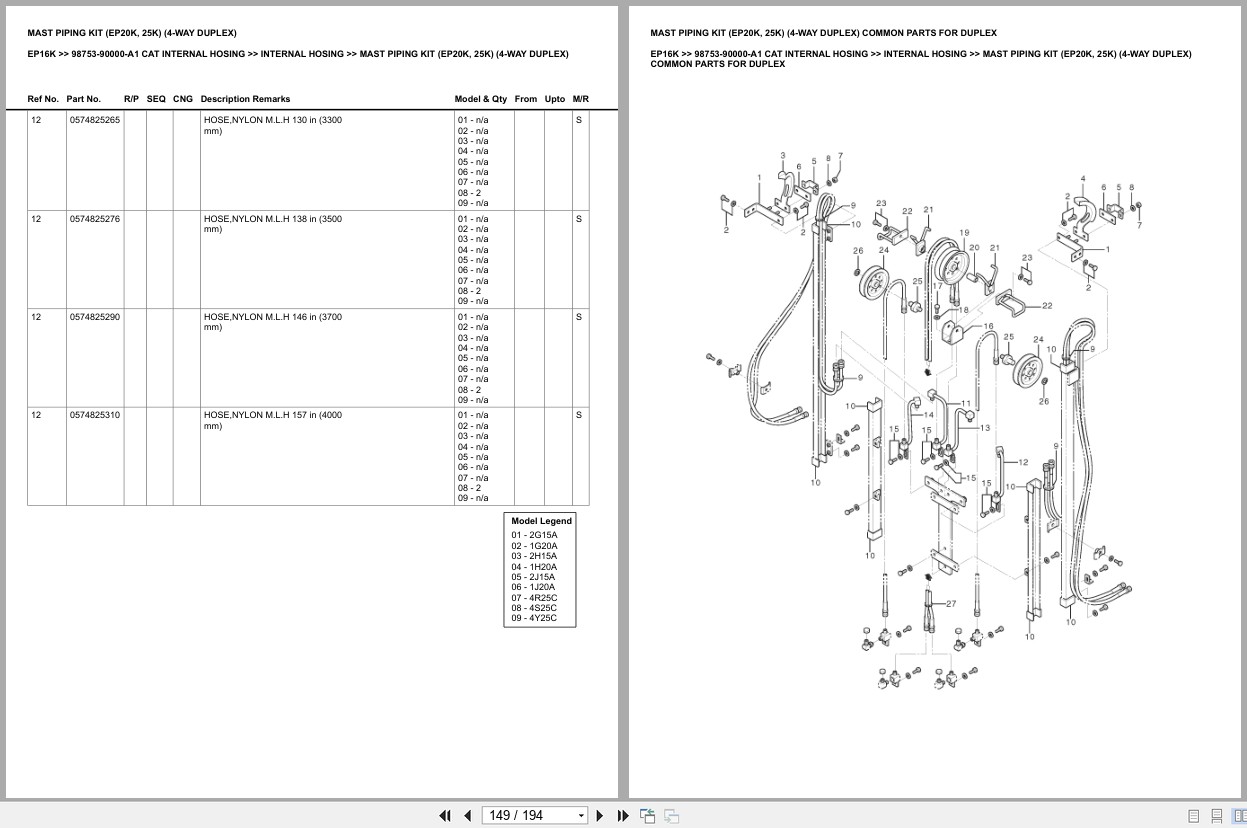1247x828 pixels.
Task: Click the page number field 149 / 194
Action: point(529,816)
